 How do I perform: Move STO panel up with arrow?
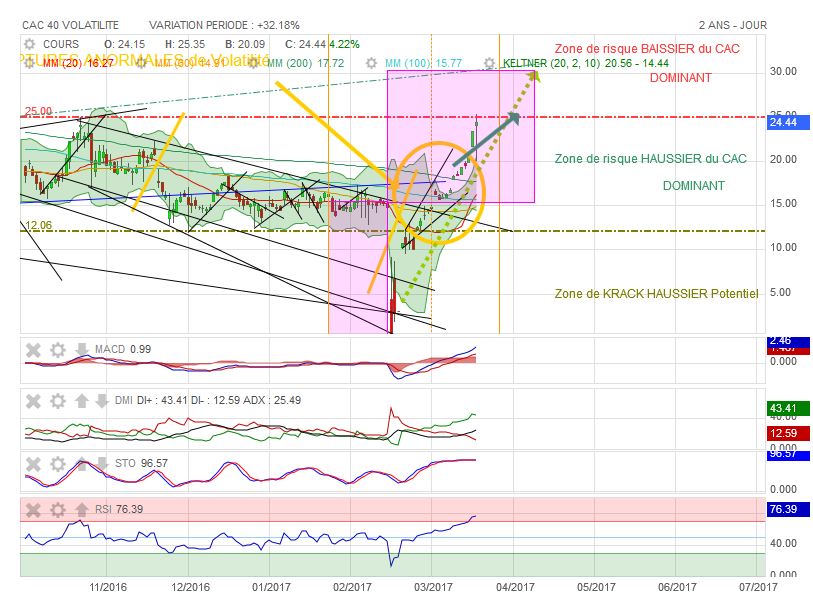click(81, 463)
